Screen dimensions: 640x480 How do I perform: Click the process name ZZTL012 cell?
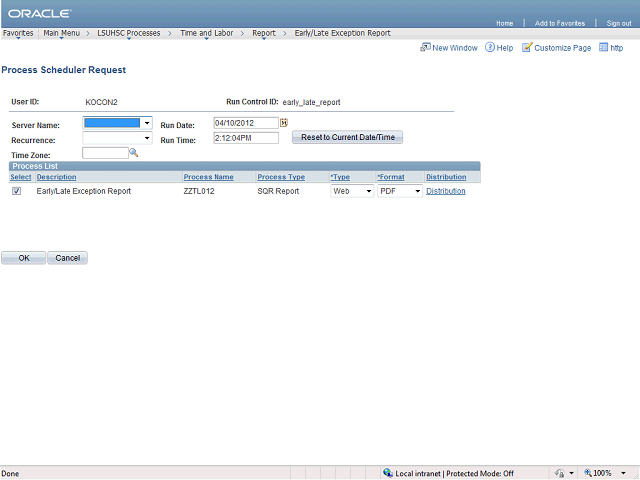tap(199, 191)
